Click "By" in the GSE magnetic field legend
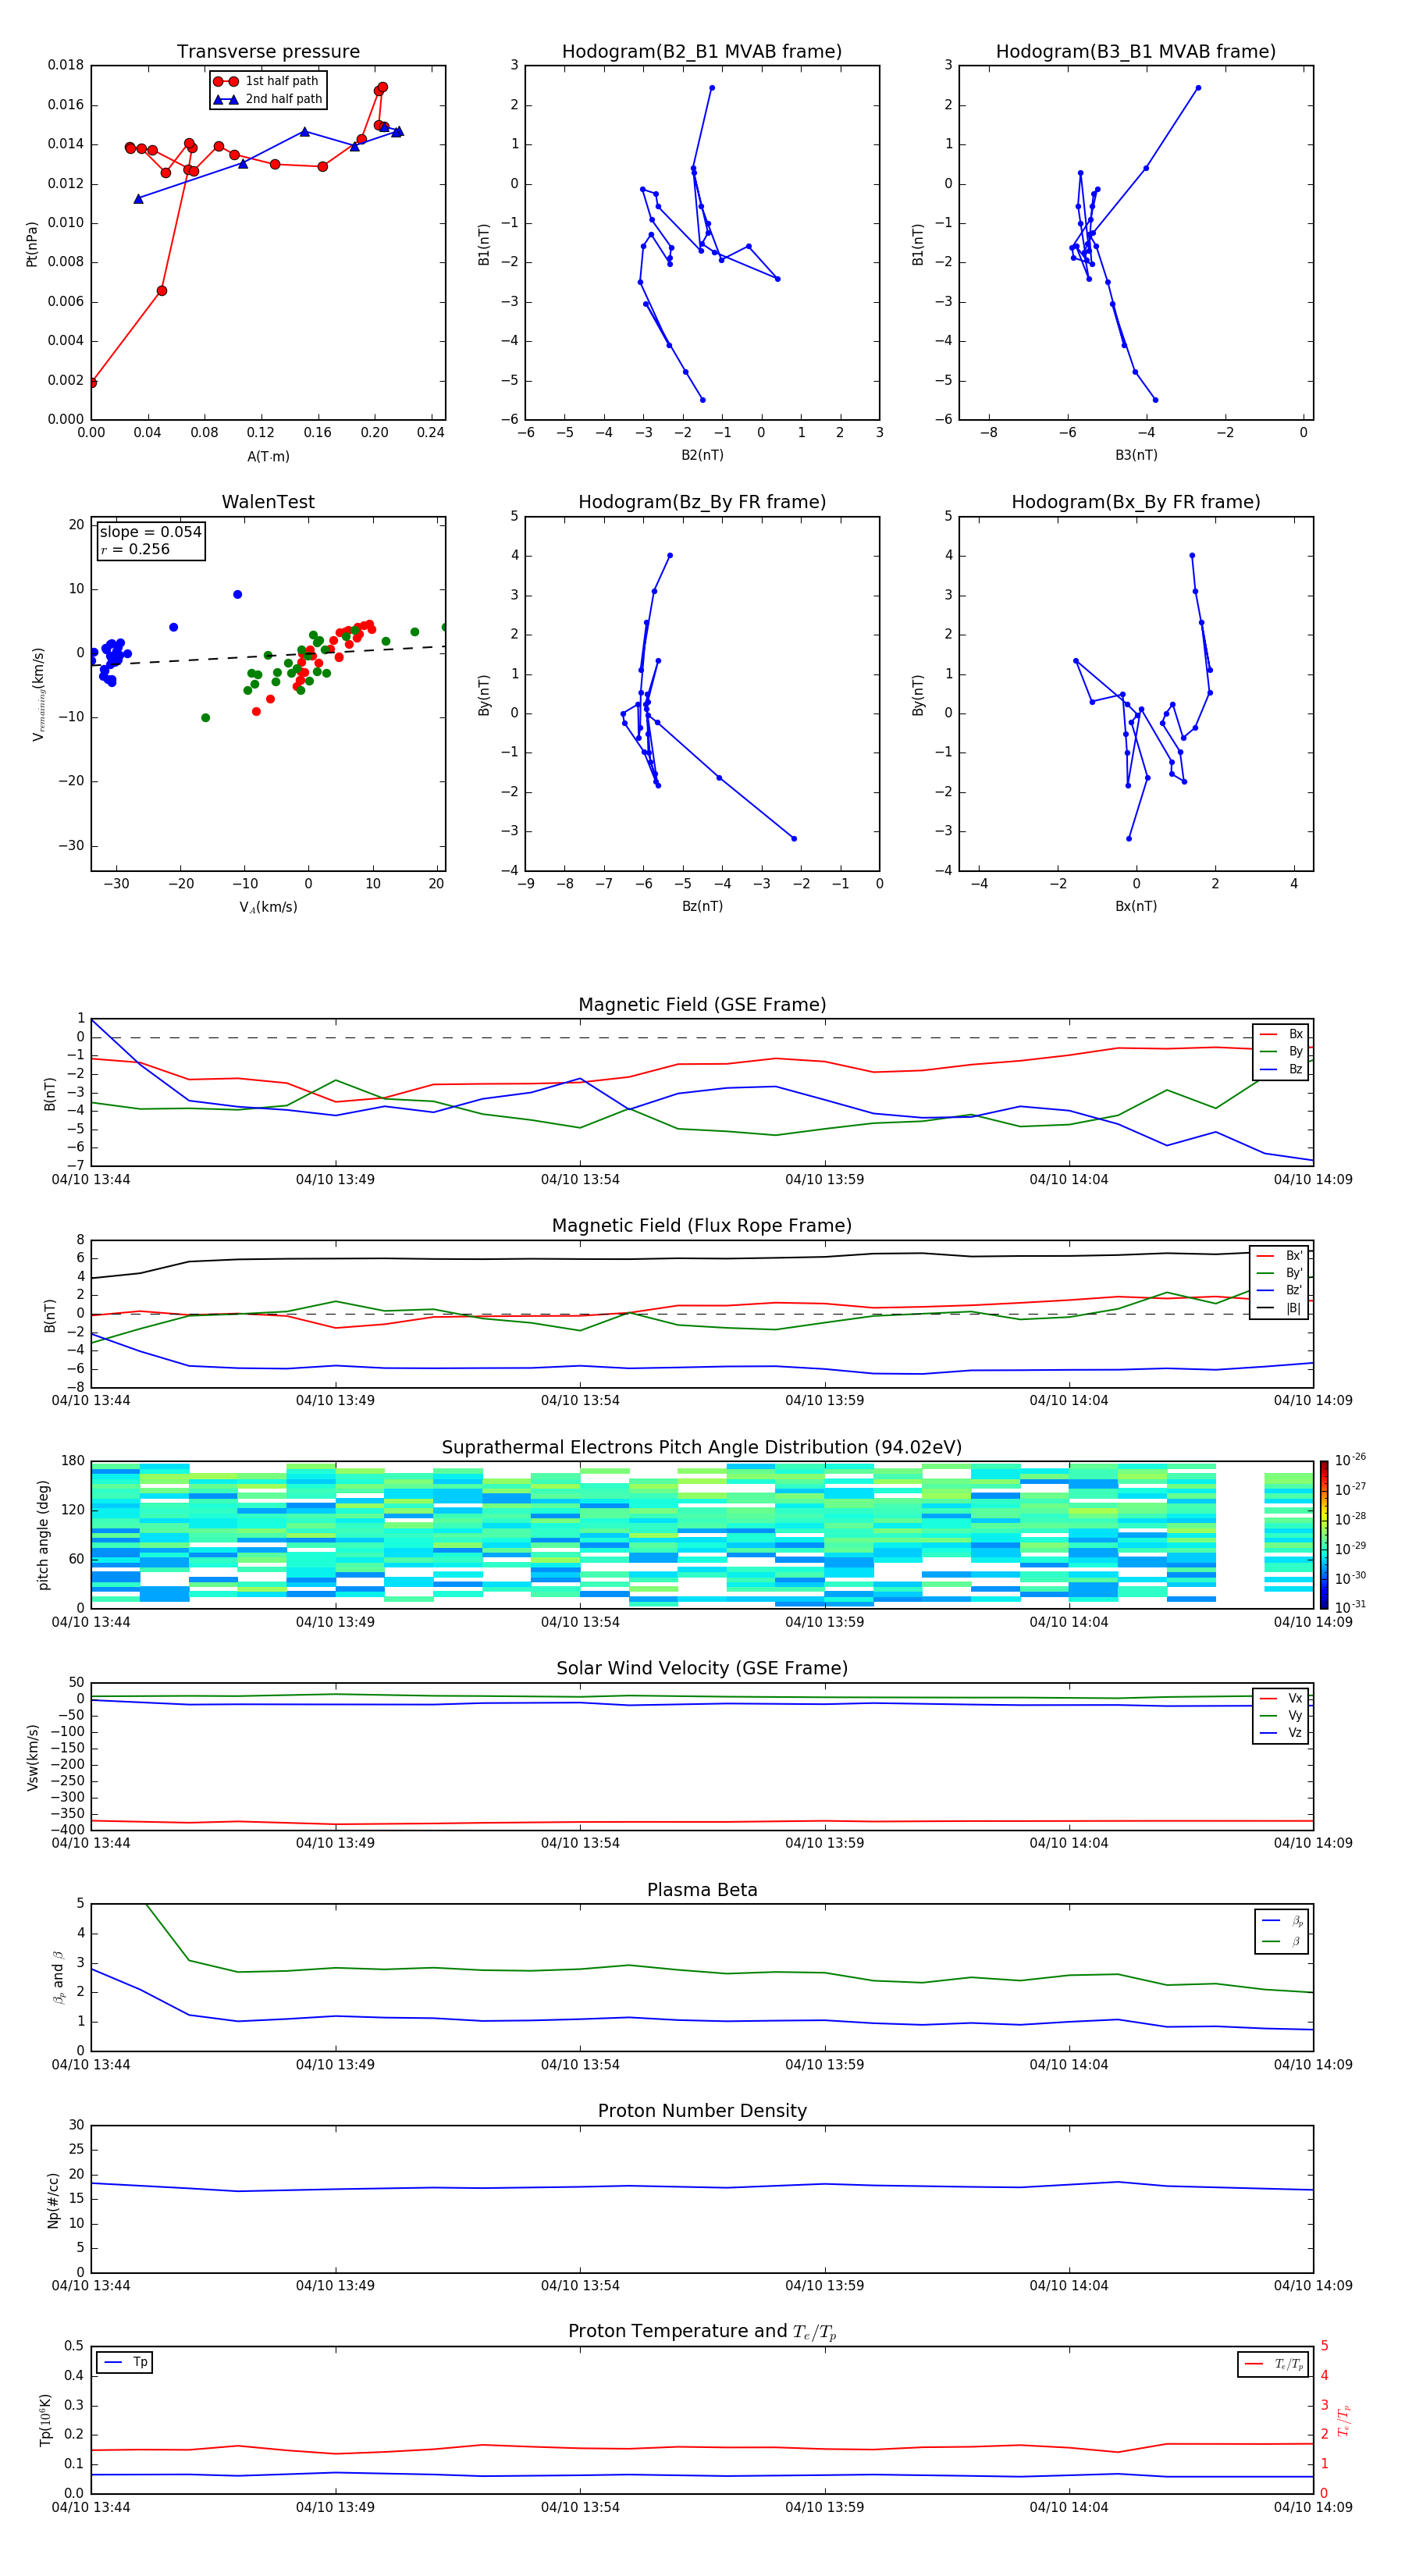The width and height of the screenshot is (1405, 2576). 1295,1051
